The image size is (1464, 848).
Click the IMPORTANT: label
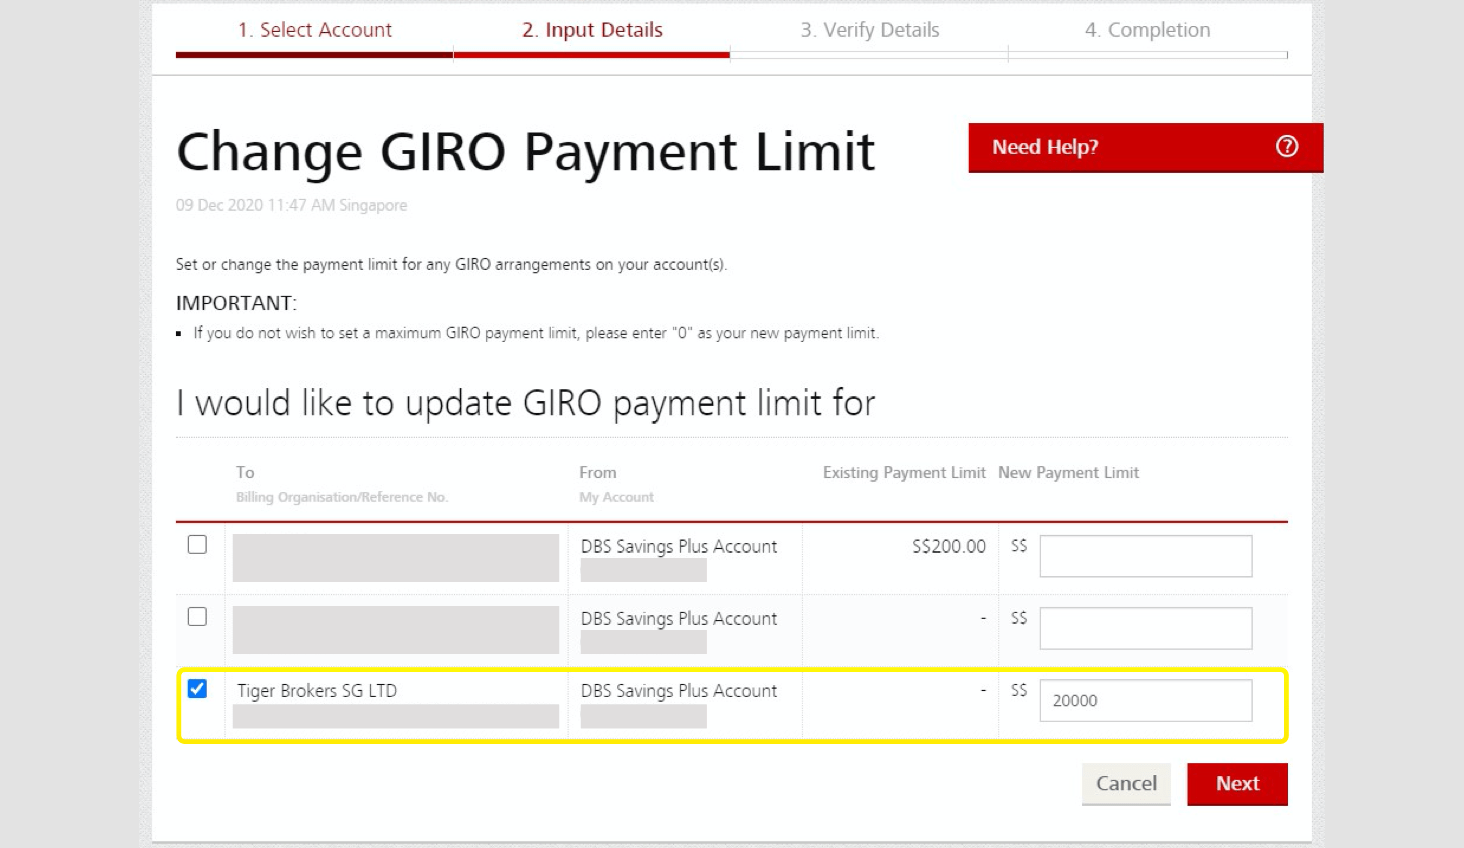click(236, 303)
